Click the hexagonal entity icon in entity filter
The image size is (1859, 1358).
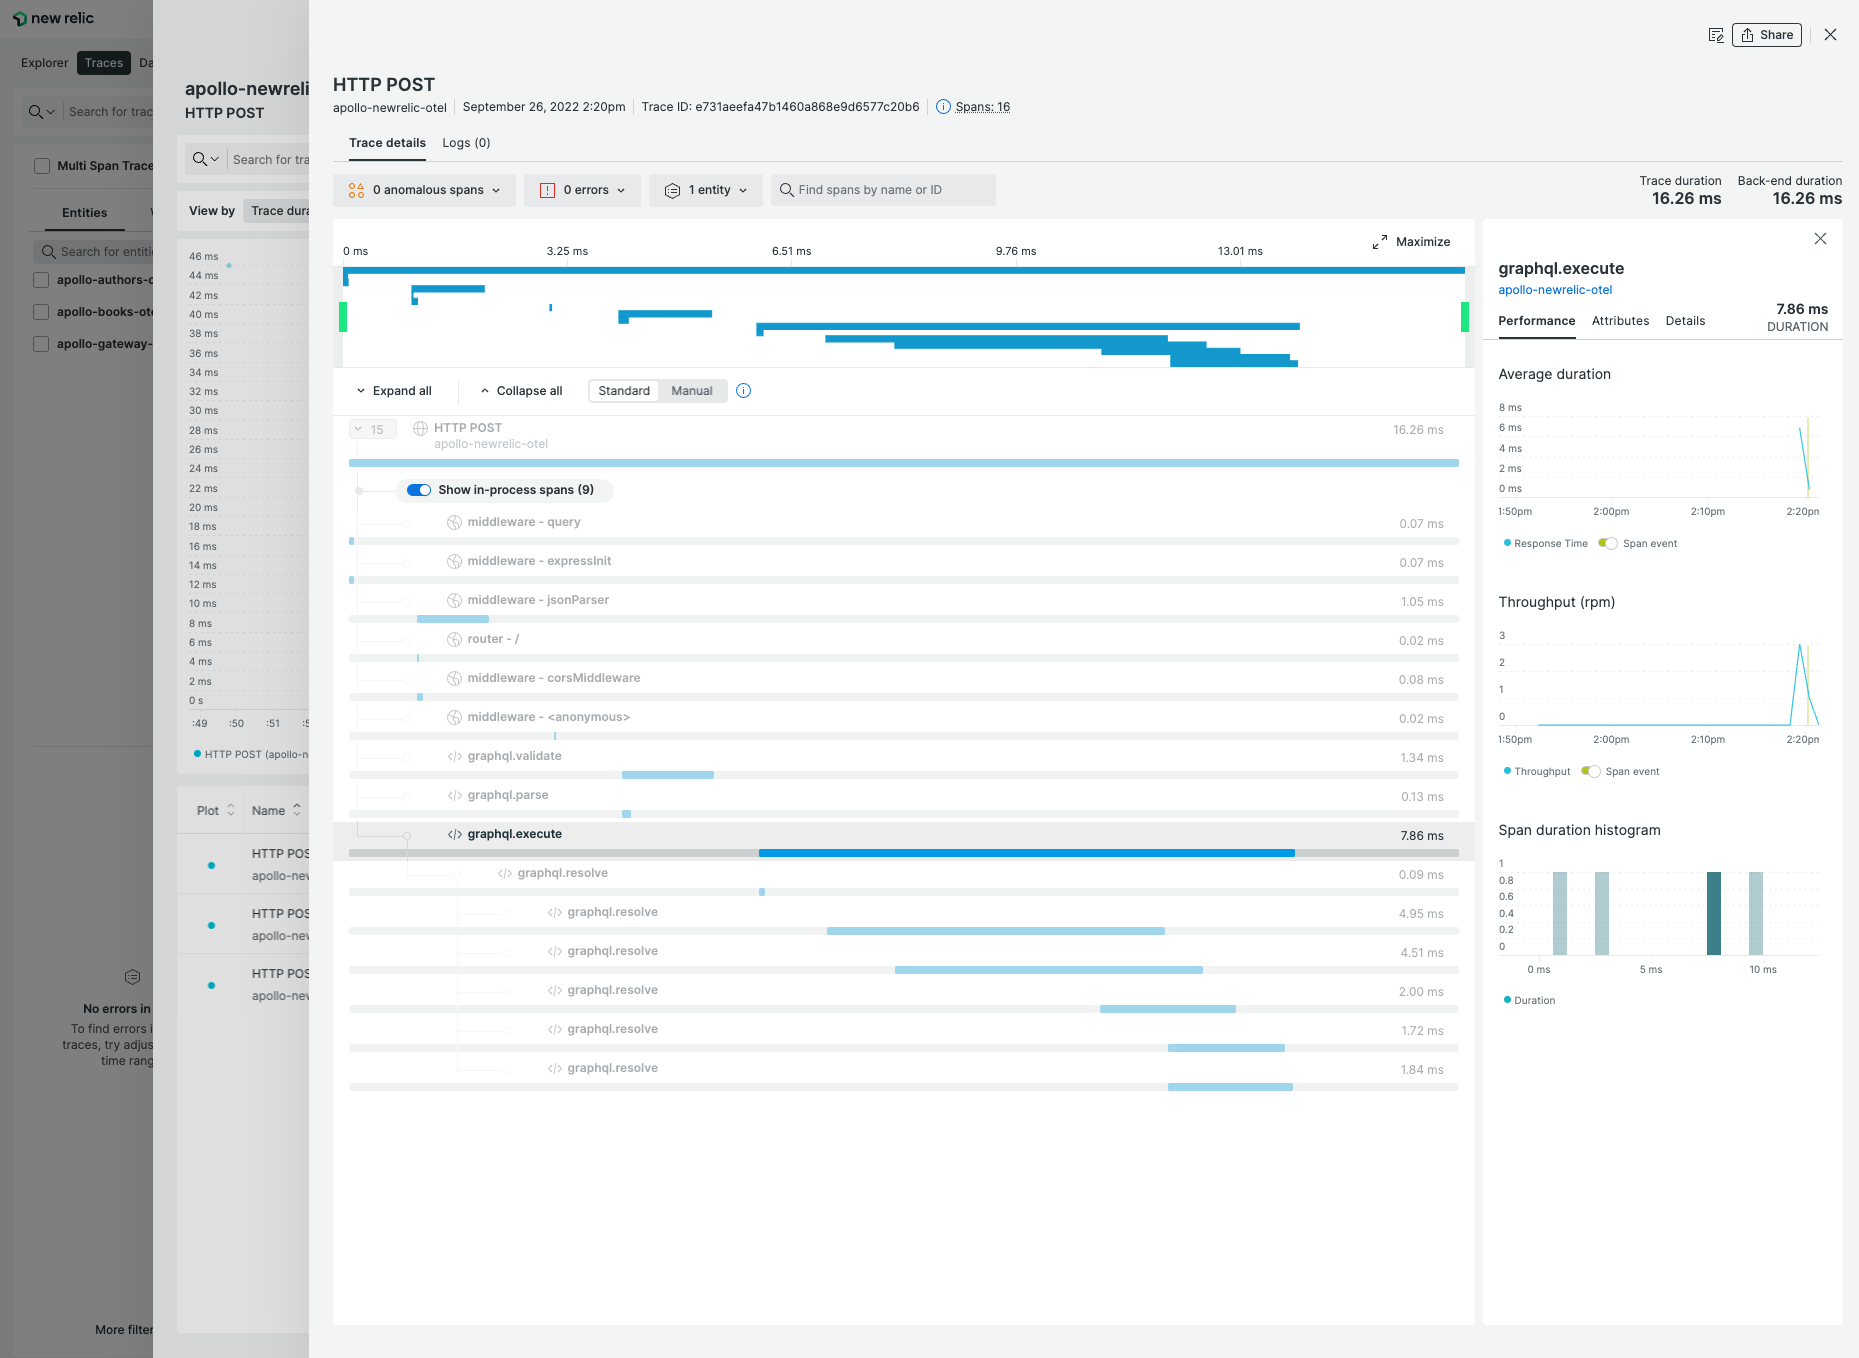point(672,190)
